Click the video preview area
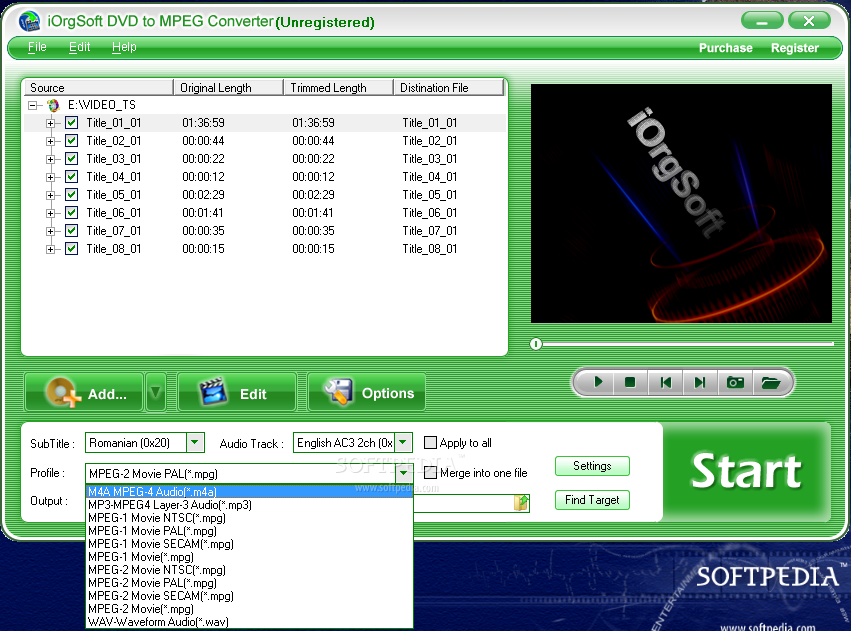This screenshot has height=631, width=851. [x=681, y=203]
